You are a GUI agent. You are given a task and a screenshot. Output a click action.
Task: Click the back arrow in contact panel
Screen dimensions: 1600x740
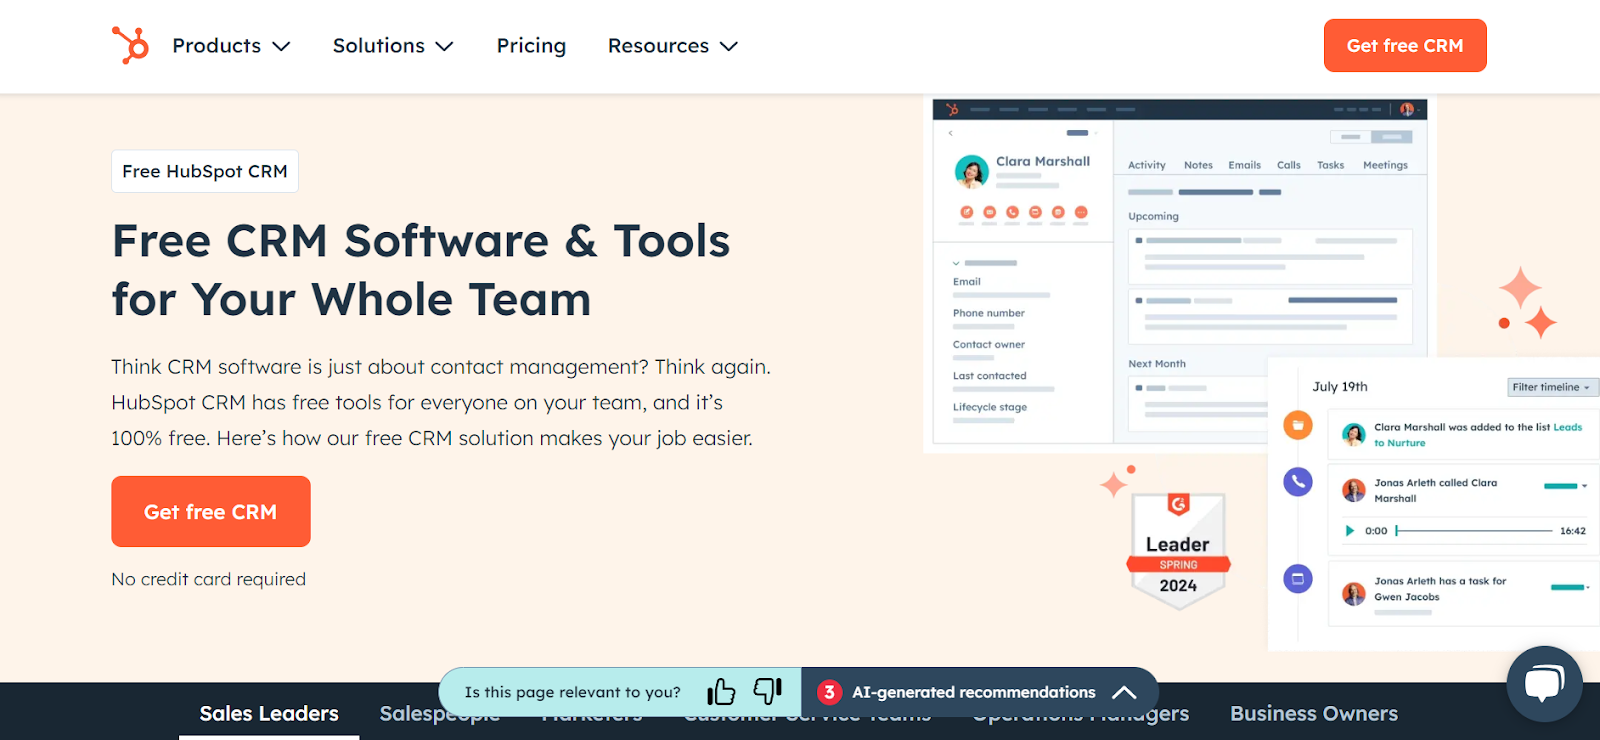pyautogui.click(x=950, y=133)
